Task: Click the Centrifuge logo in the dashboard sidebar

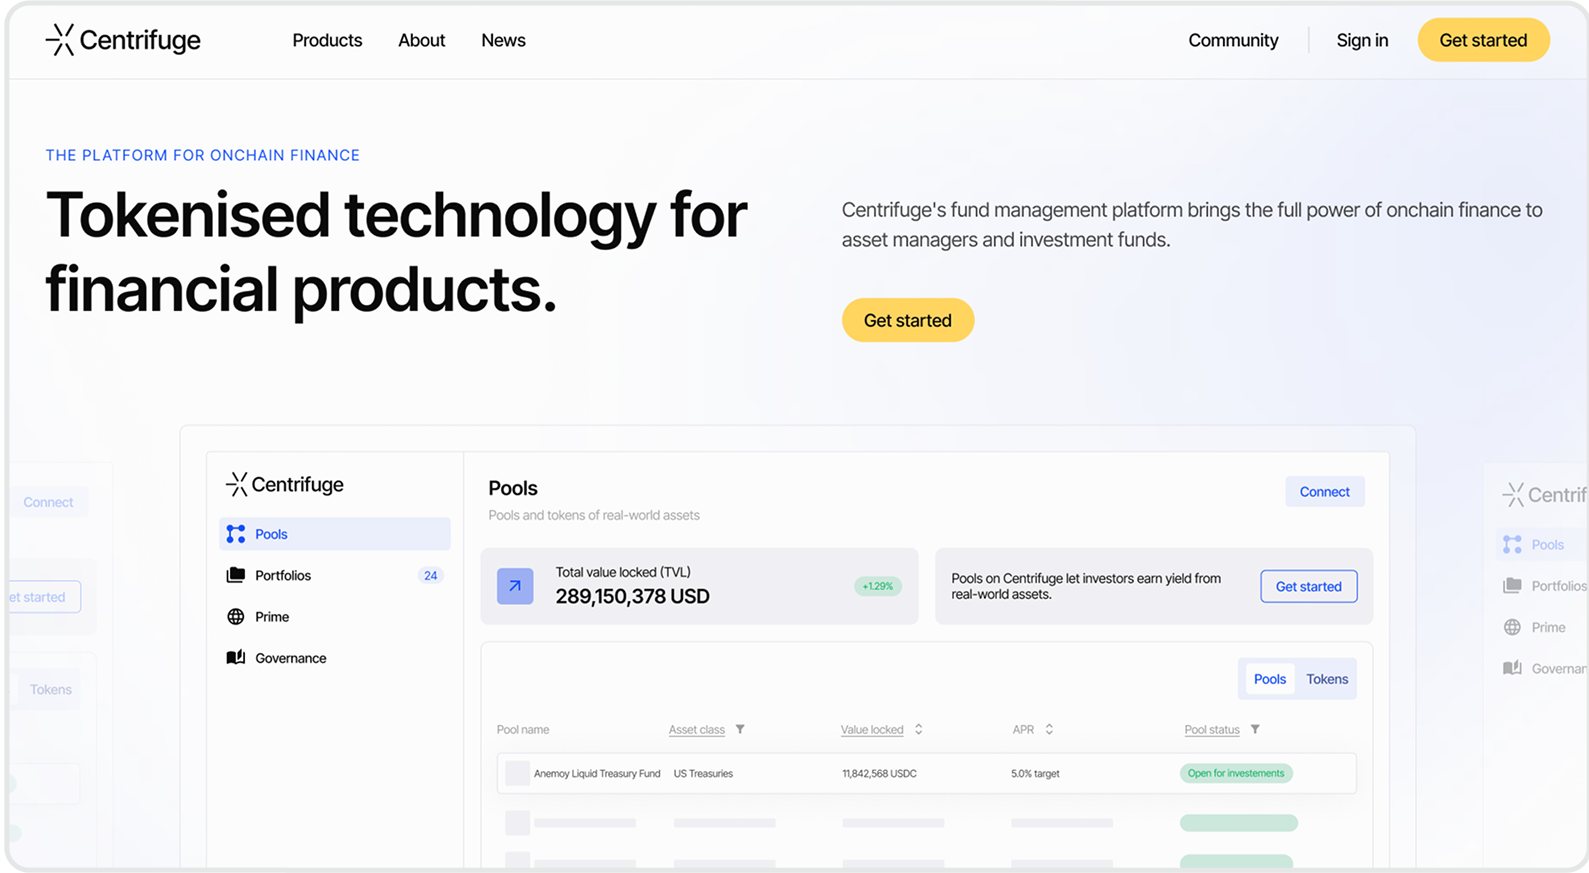Action: point(285,484)
